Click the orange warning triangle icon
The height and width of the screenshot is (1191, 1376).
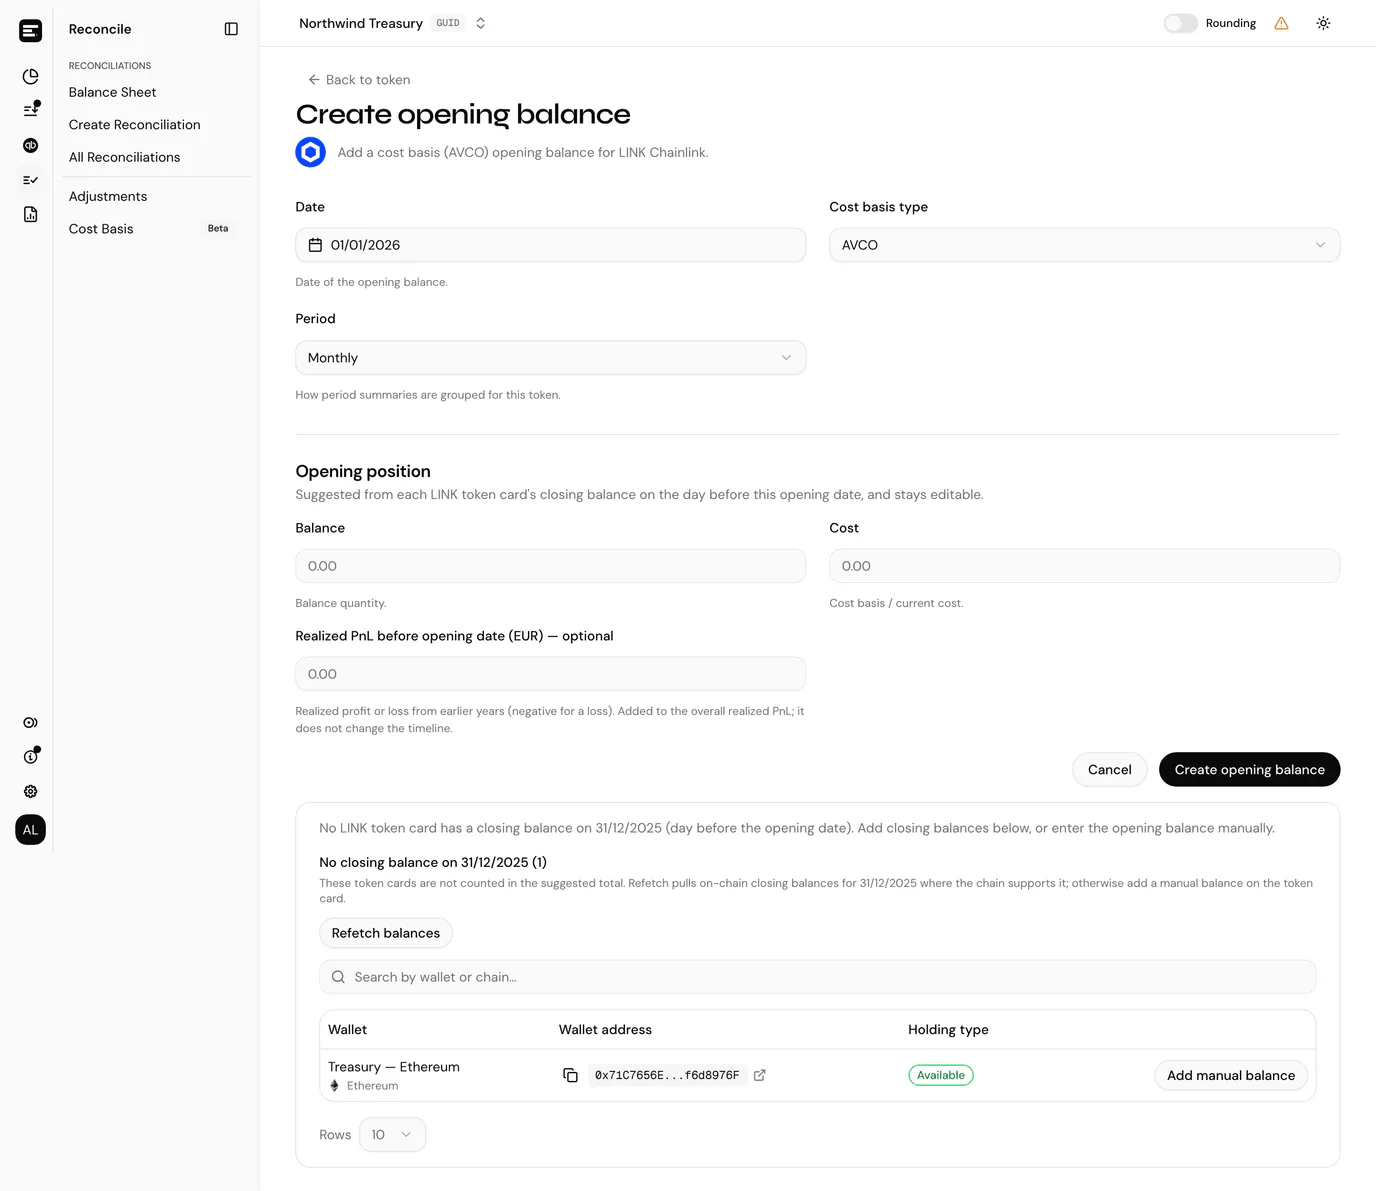pyautogui.click(x=1281, y=23)
